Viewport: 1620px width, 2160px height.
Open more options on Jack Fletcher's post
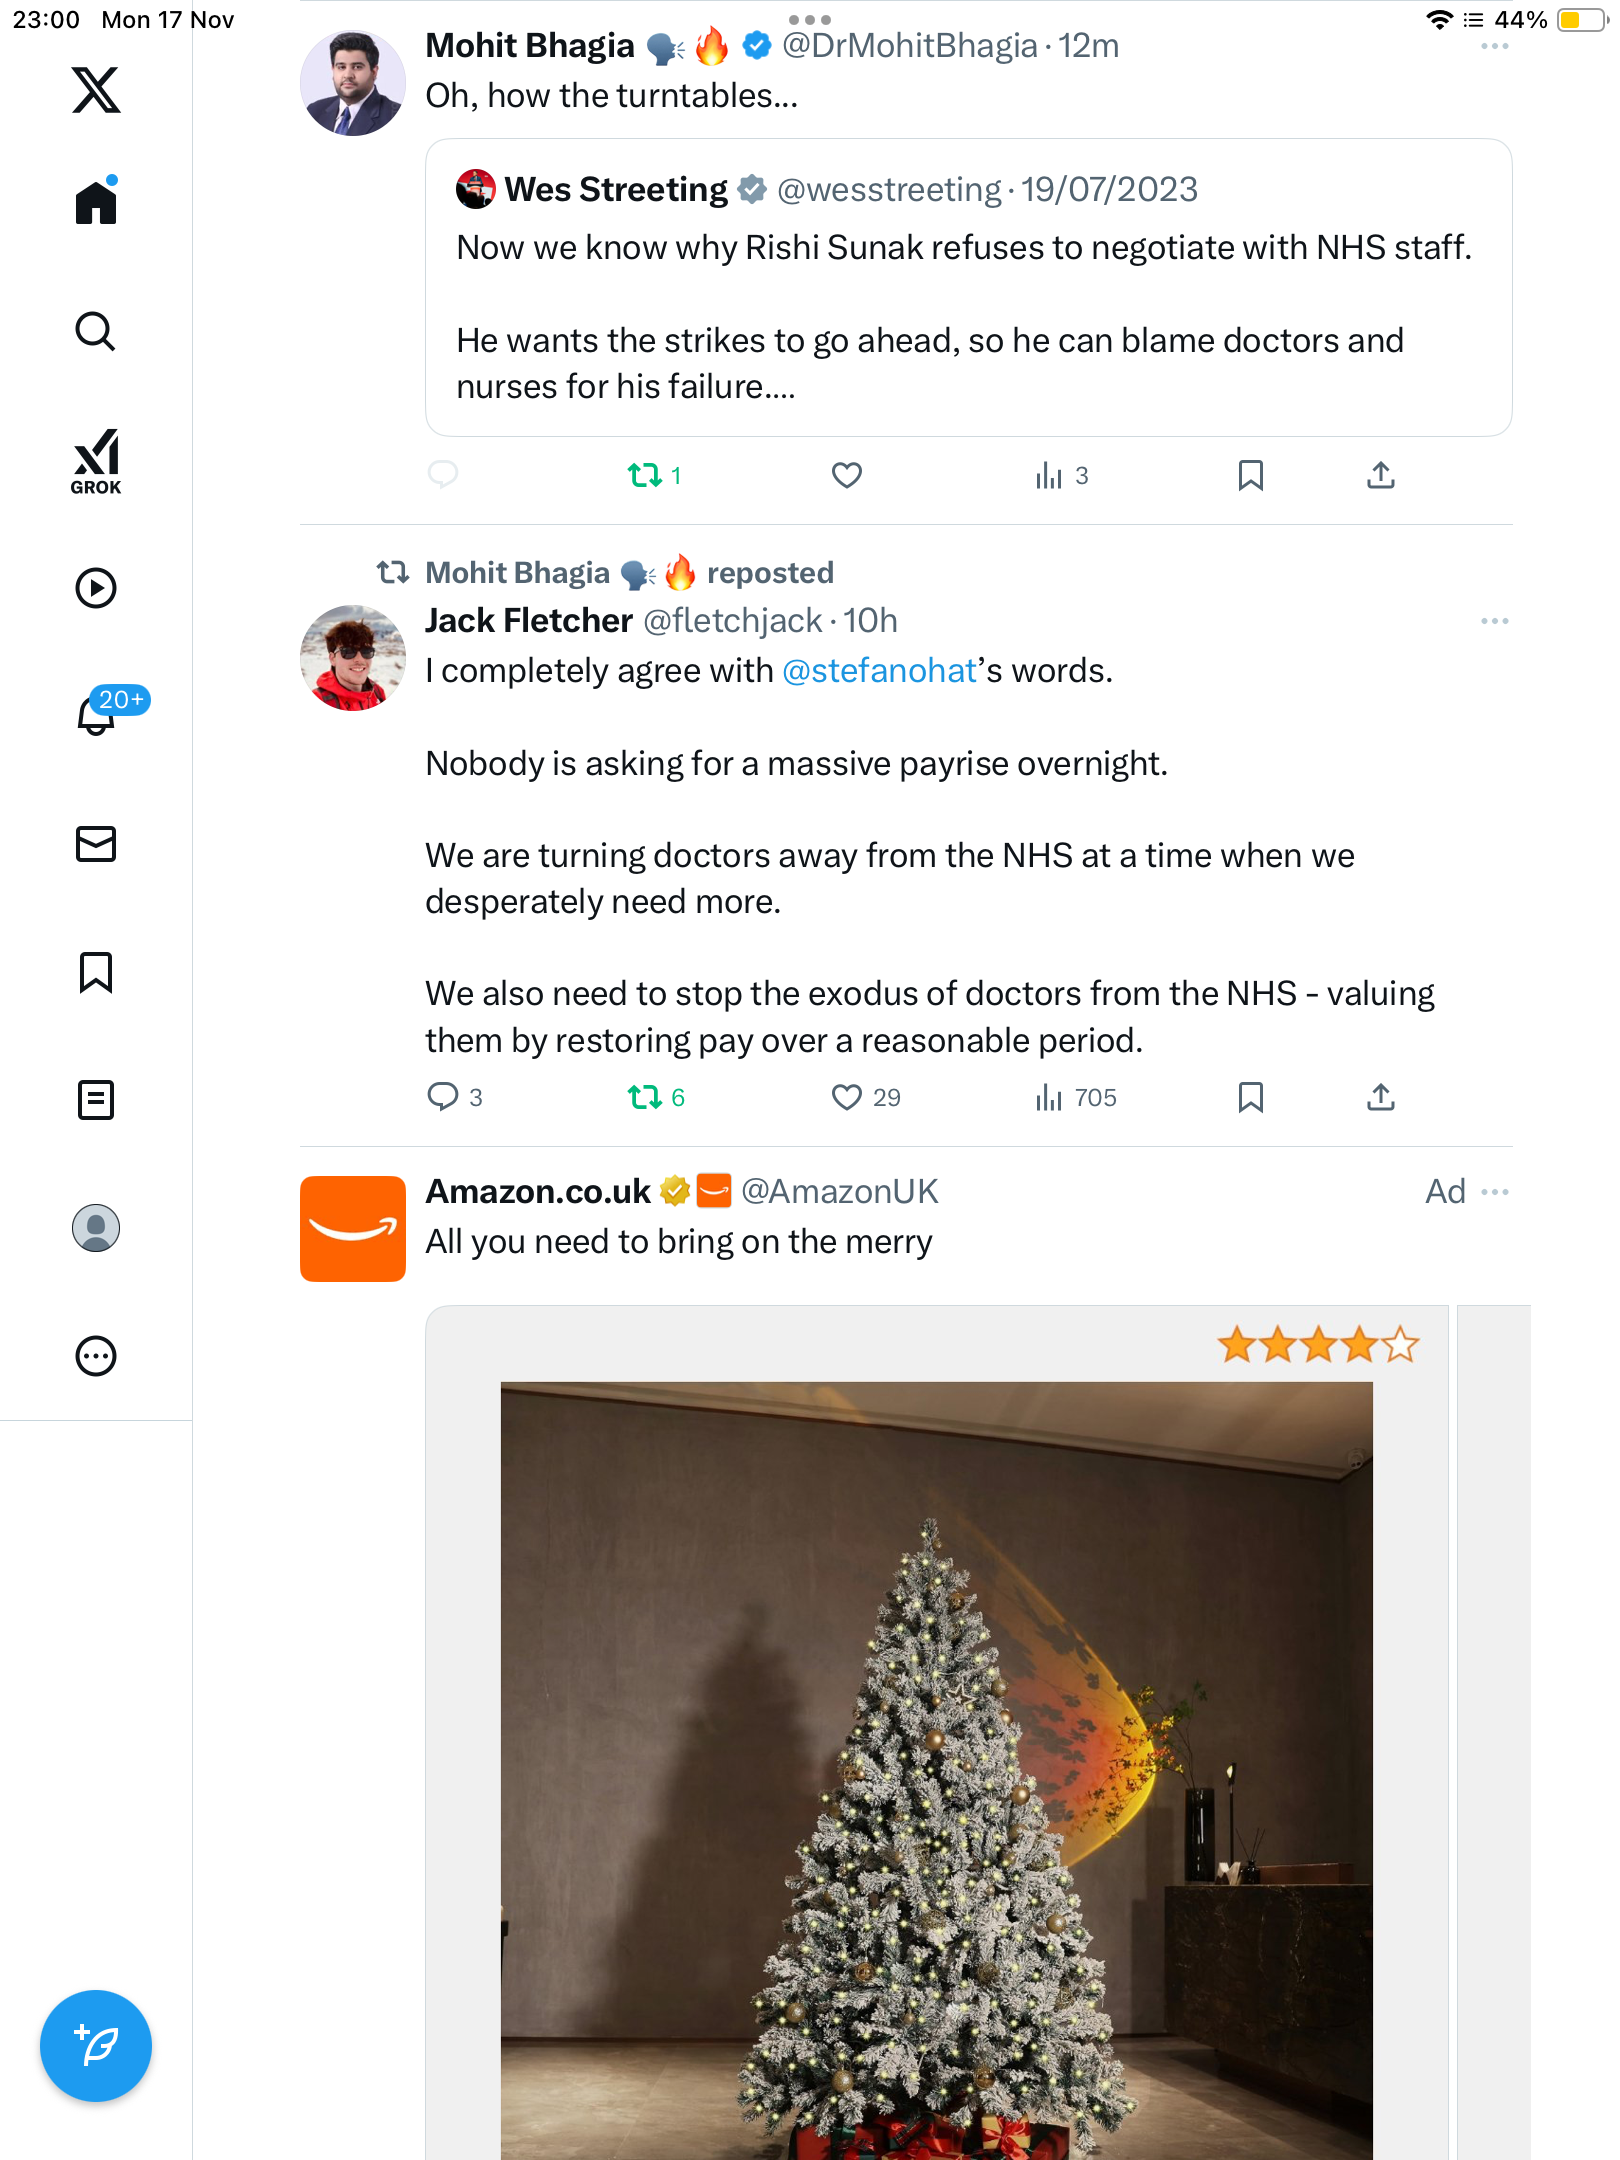[1494, 621]
